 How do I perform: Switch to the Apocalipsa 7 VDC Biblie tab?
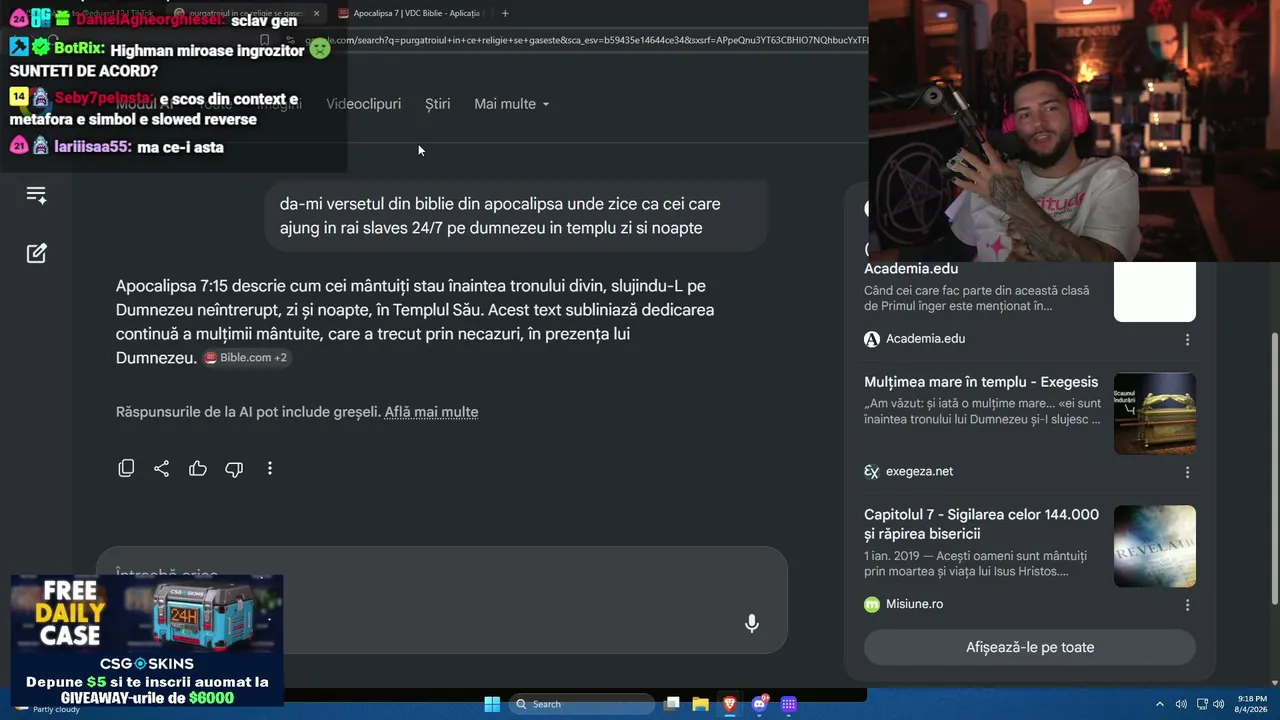click(410, 13)
